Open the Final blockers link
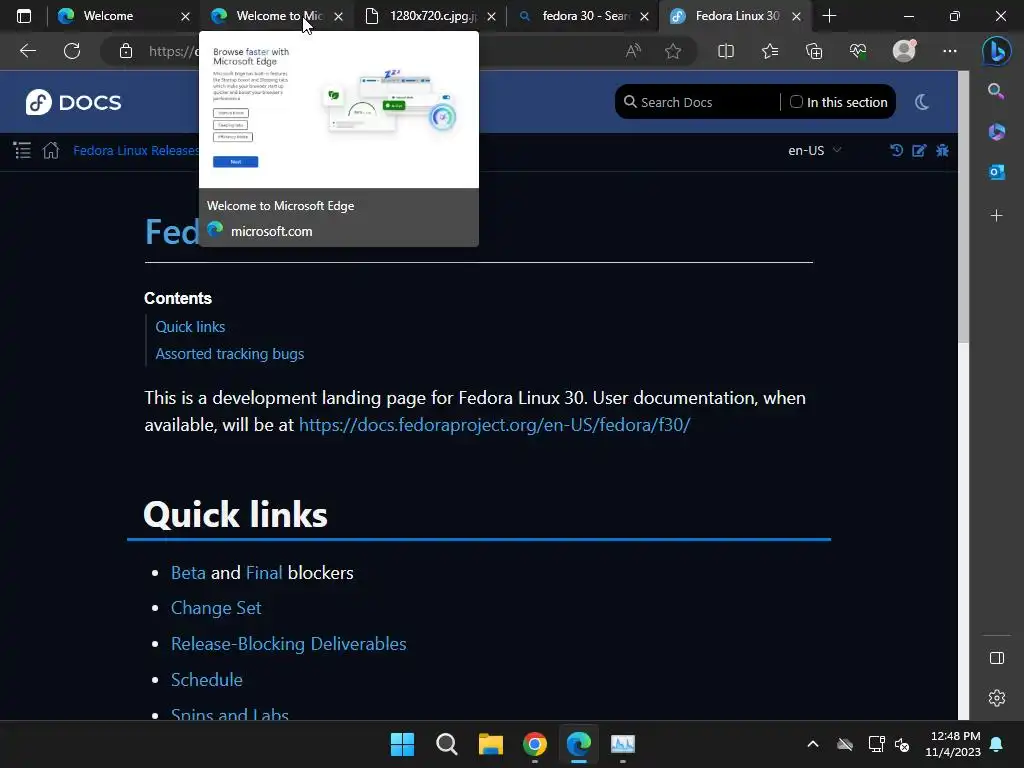Screen dimensions: 1024x768 (264, 573)
